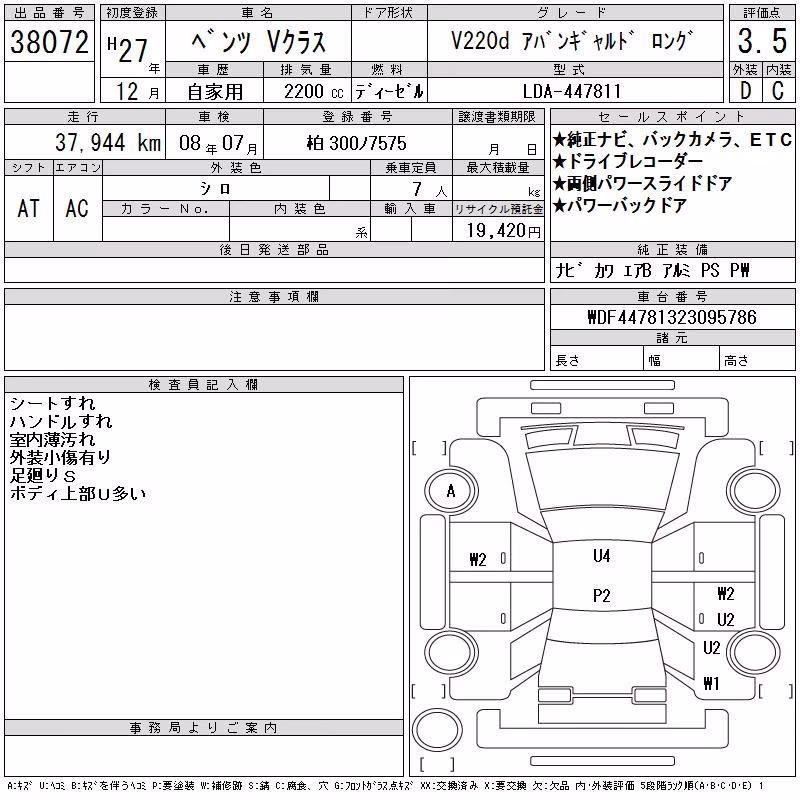Click the 幅 width field

pos(681,360)
